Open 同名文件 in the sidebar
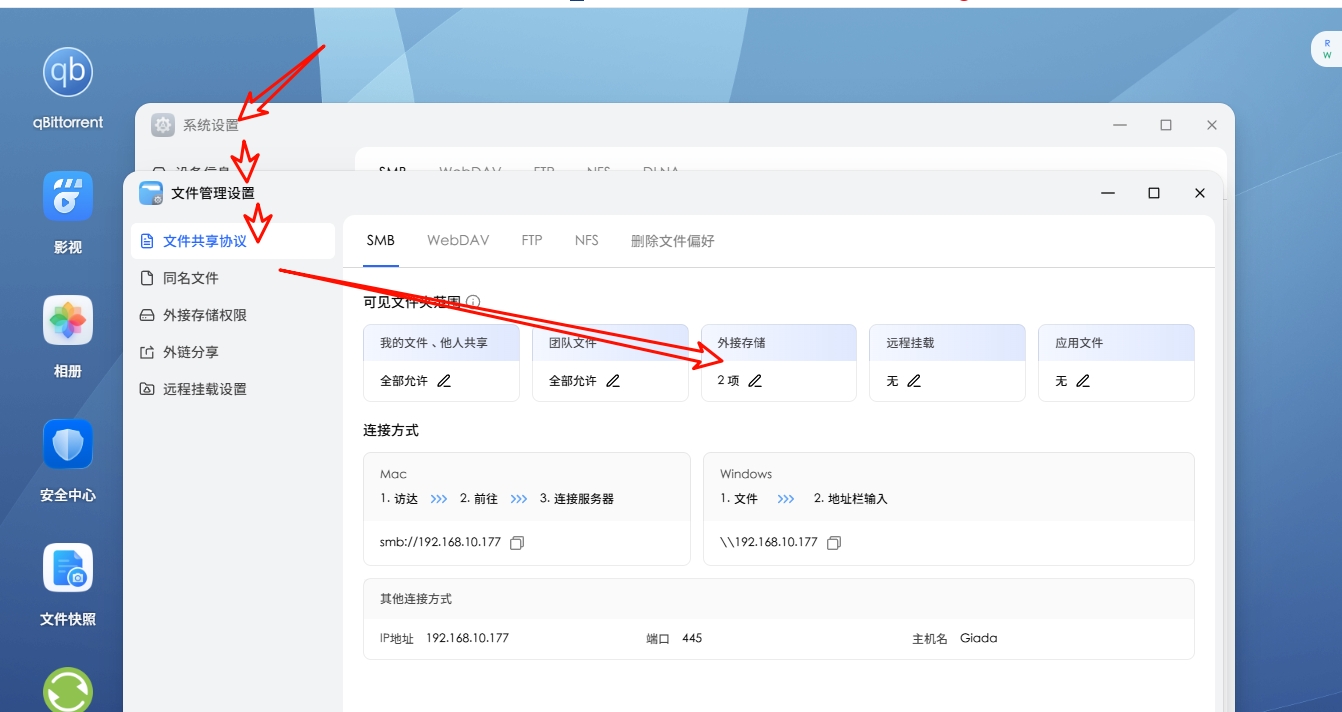The width and height of the screenshot is (1342, 712). [x=233, y=278]
